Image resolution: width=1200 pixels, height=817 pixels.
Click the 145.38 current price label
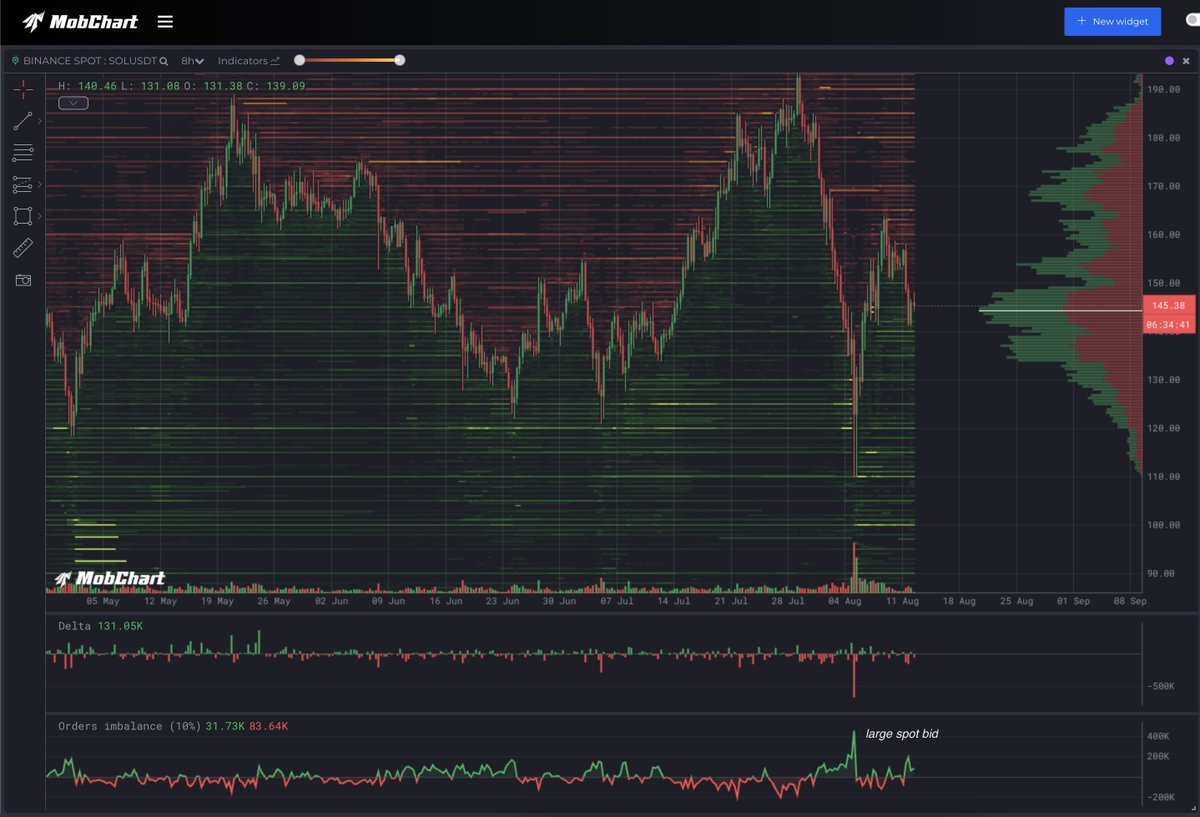(1167, 306)
